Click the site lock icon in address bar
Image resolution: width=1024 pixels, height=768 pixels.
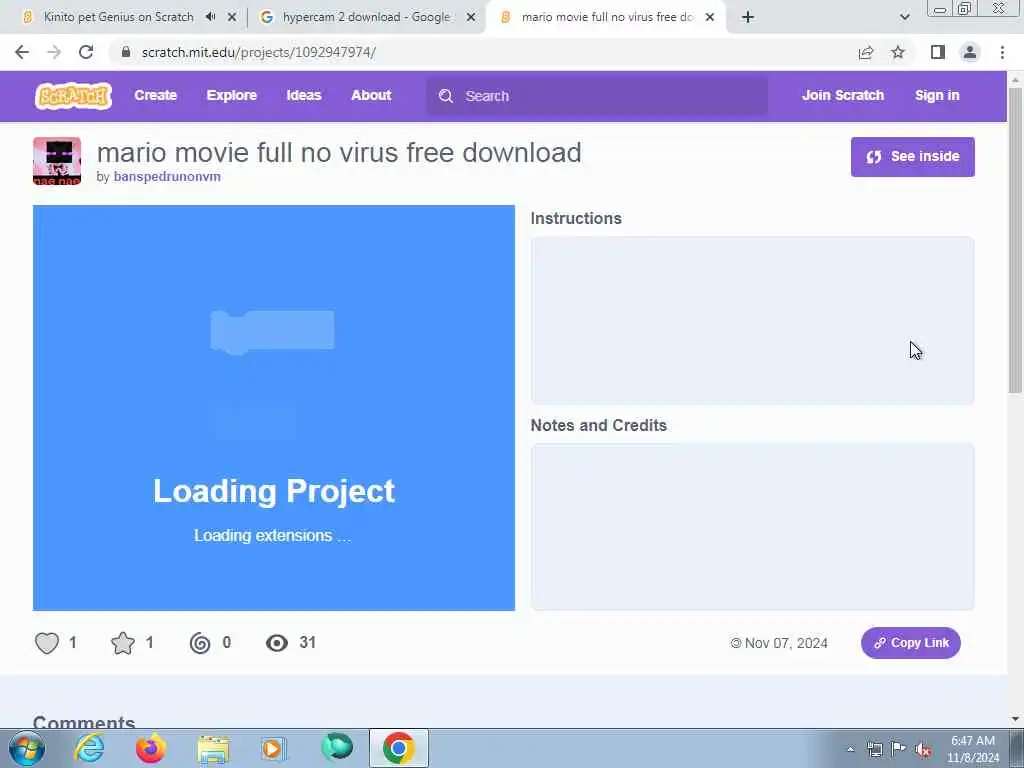point(126,52)
